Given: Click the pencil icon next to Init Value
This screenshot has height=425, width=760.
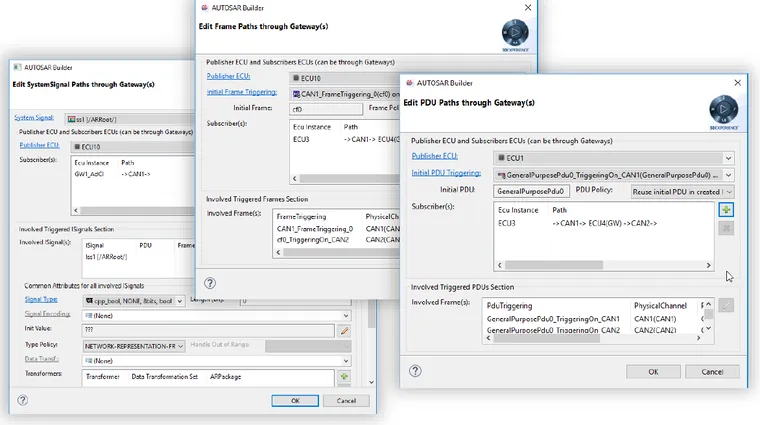Looking at the screenshot, I should (344, 331).
